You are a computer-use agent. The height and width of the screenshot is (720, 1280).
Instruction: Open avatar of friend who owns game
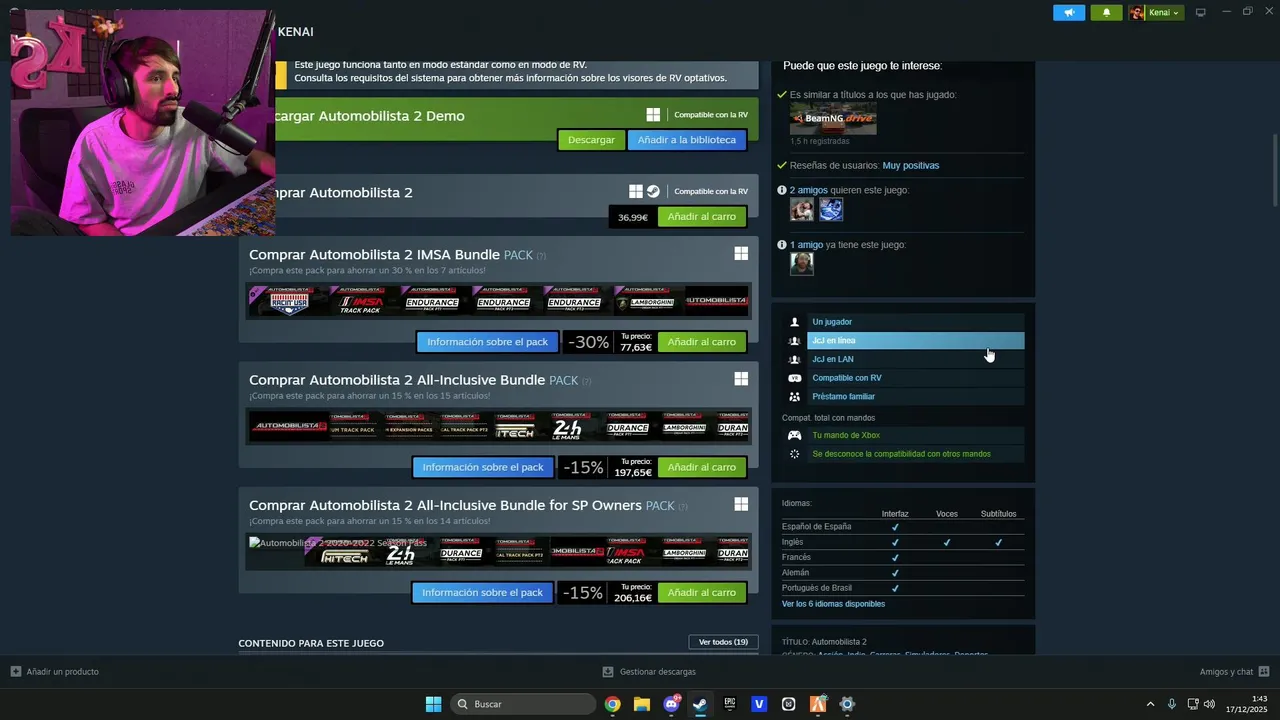[x=802, y=263]
